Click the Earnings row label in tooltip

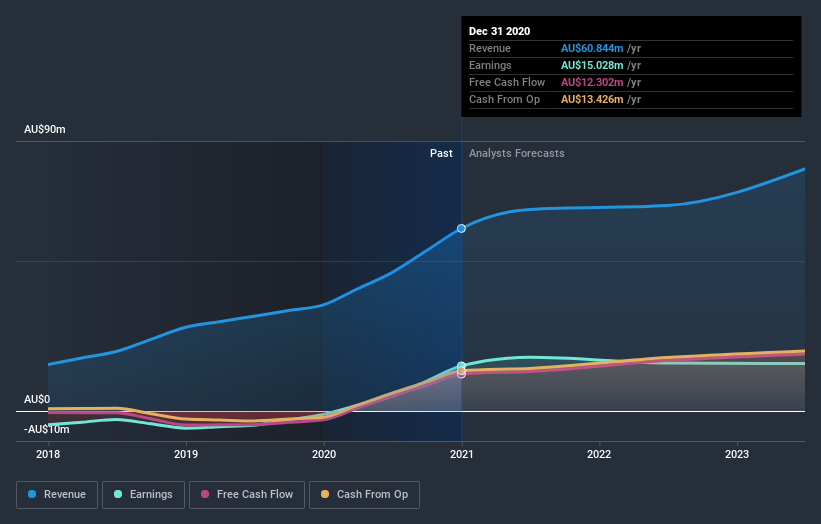pyautogui.click(x=490, y=65)
